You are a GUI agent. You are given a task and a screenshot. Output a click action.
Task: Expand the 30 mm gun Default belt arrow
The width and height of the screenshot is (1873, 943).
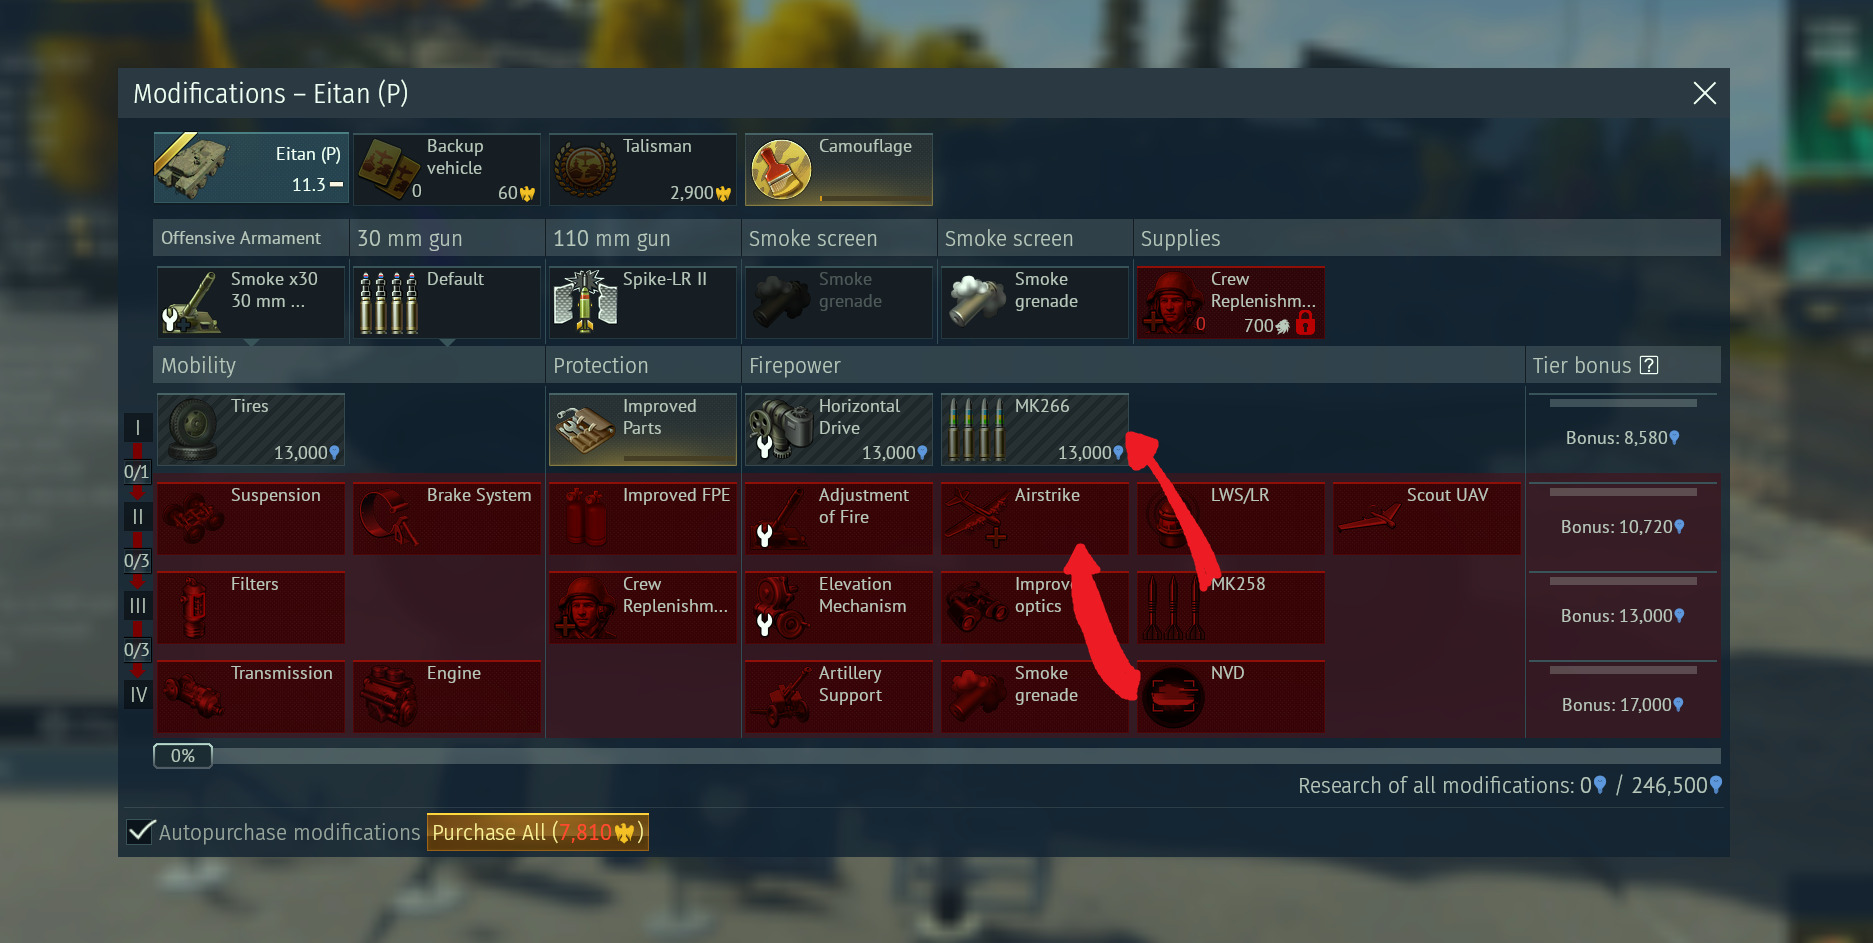447,343
